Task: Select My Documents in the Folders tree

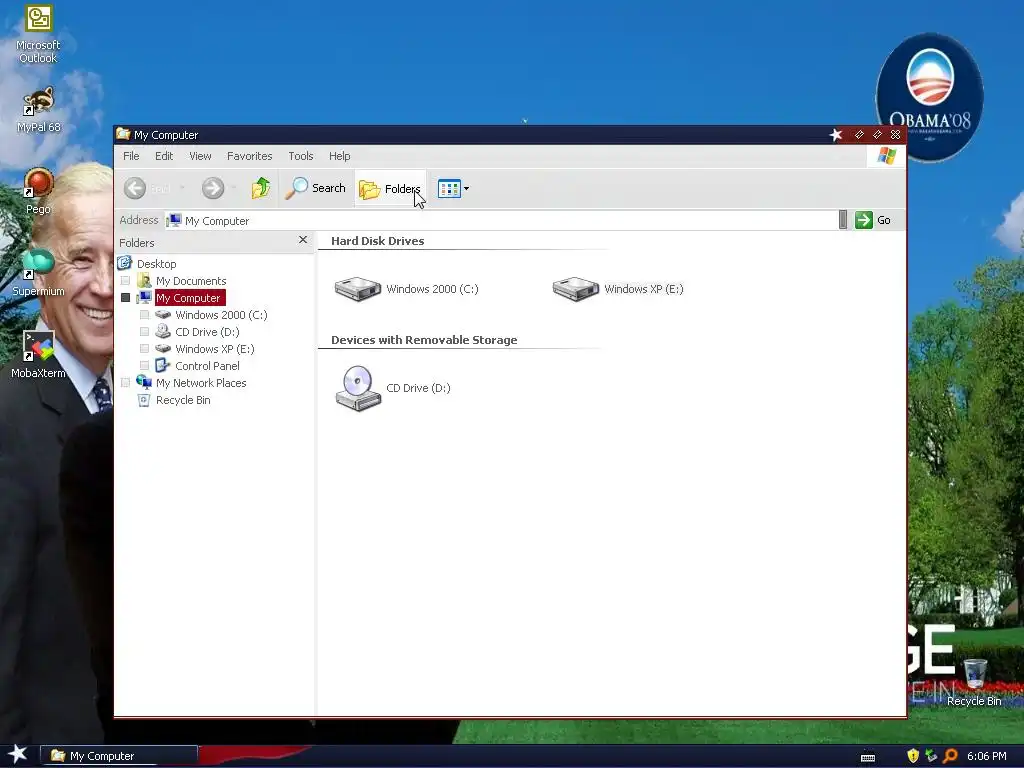Action: 191,281
